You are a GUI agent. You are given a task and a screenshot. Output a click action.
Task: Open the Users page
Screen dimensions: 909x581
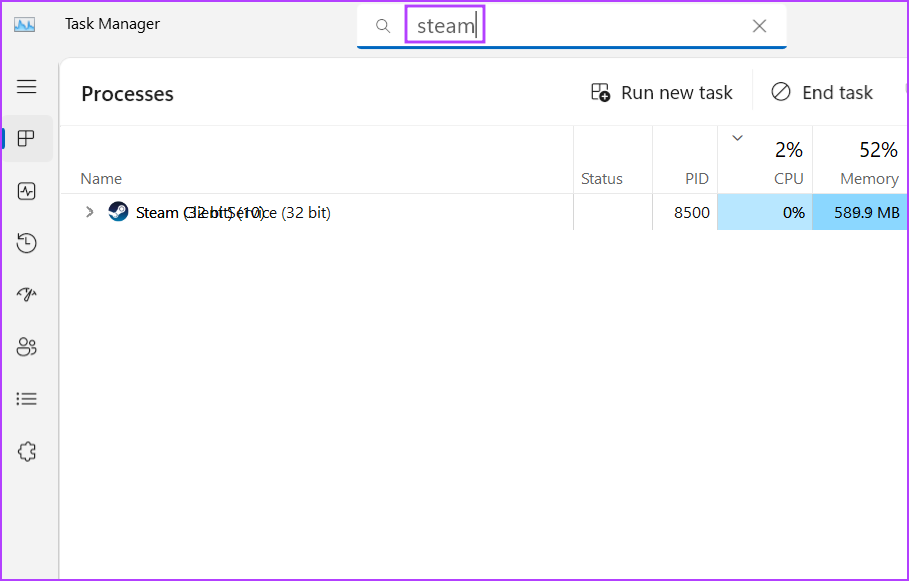pyautogui.click(x=27, y=346)
